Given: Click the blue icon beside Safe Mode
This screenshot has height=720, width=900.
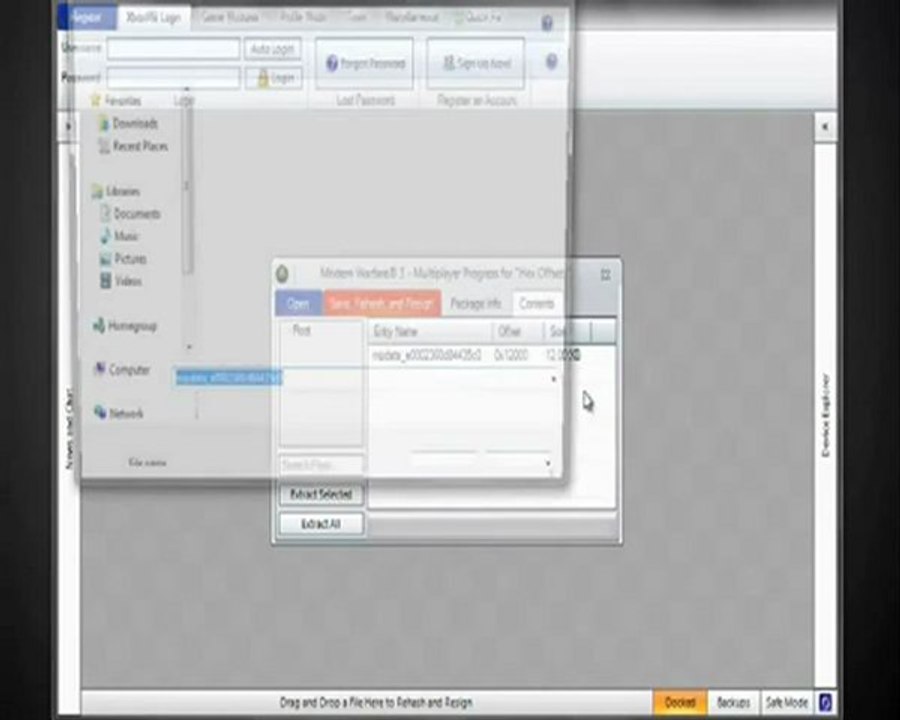Looking at the screenshot, I should click(825, 702).
